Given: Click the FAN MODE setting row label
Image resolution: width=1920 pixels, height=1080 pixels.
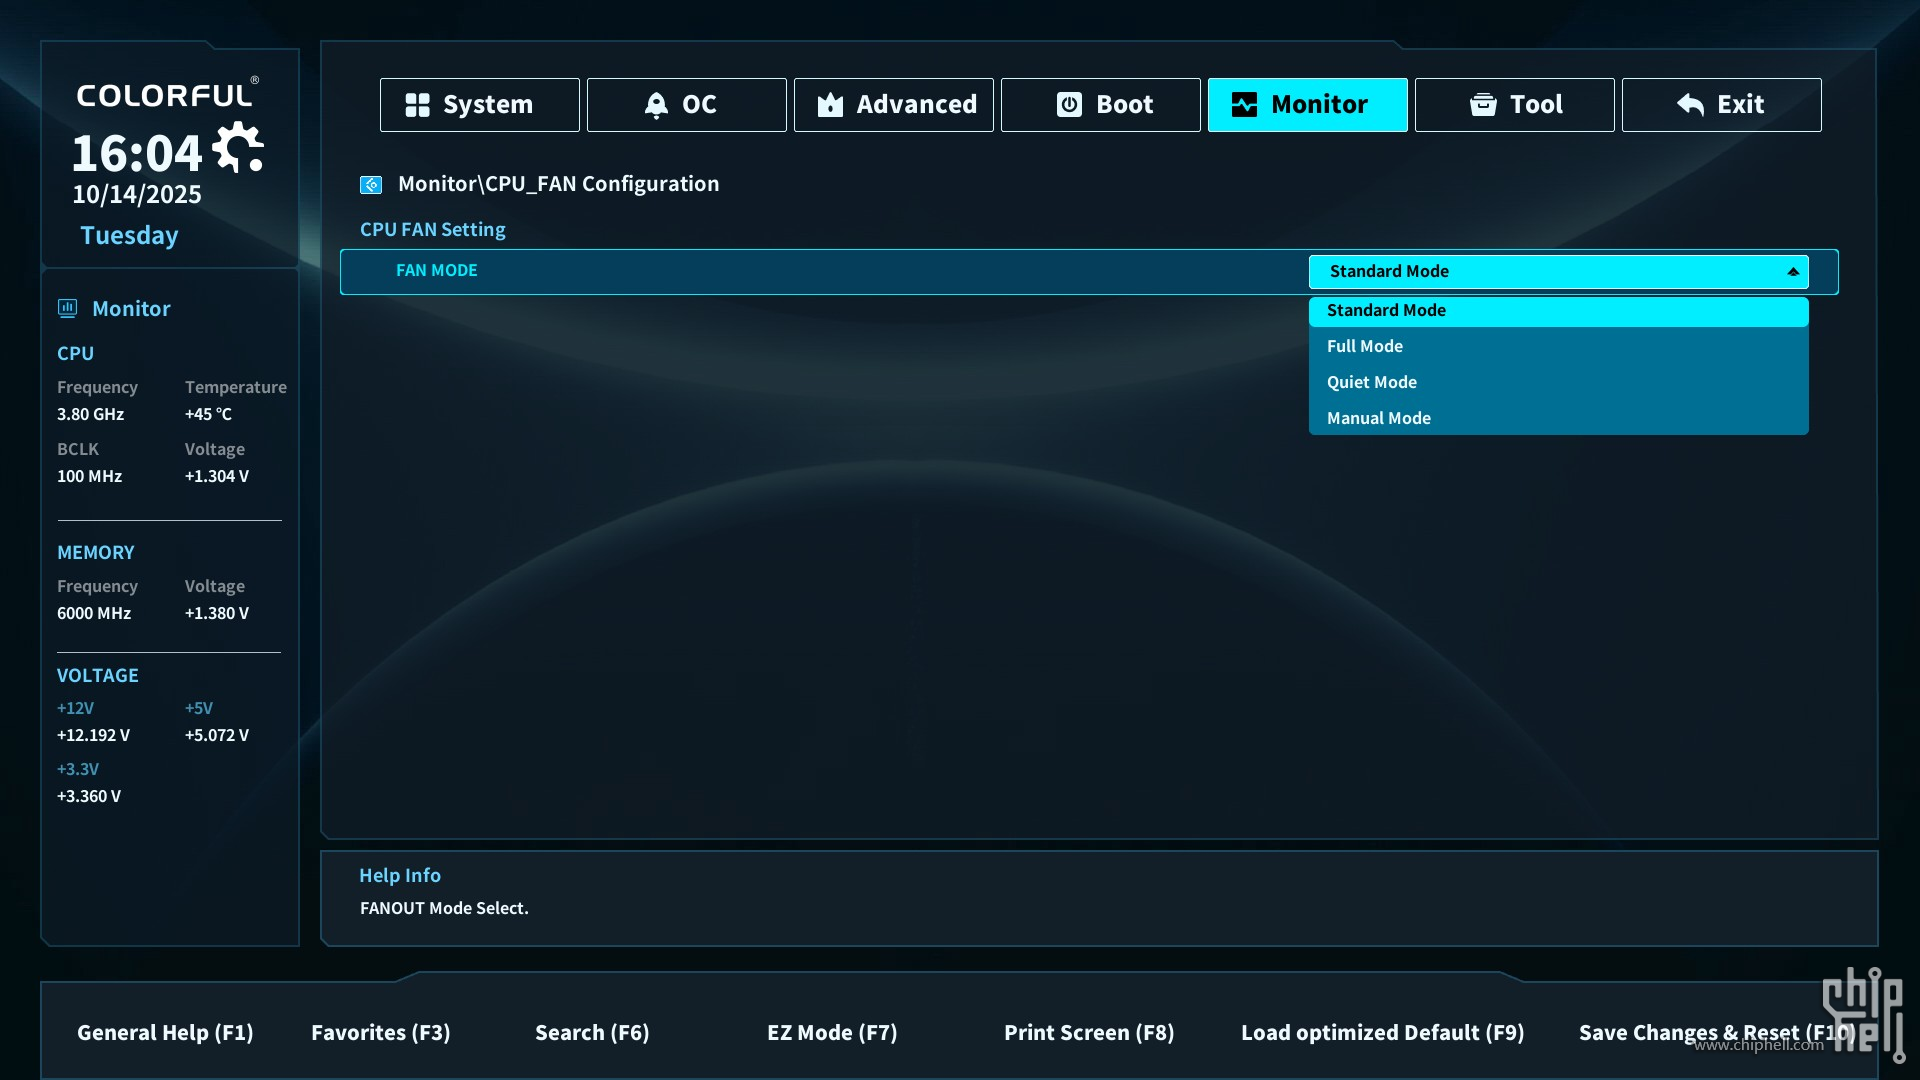Looking at the screenshot, I should [x=437, y=271].
